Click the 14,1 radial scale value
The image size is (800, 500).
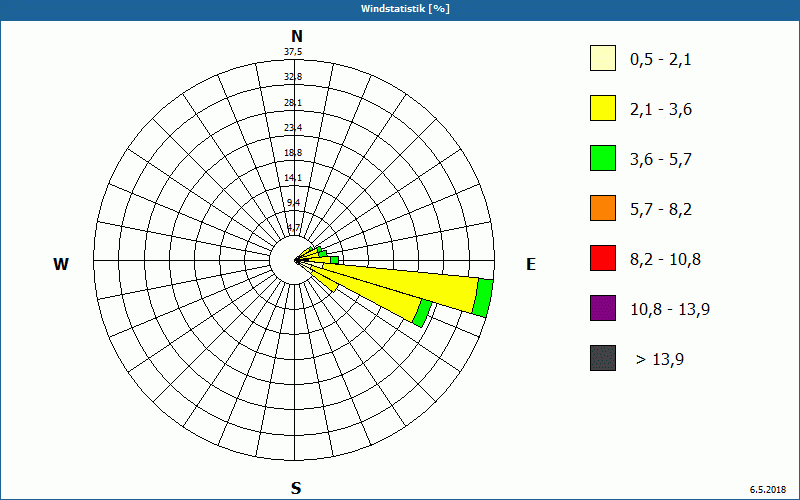293,178
